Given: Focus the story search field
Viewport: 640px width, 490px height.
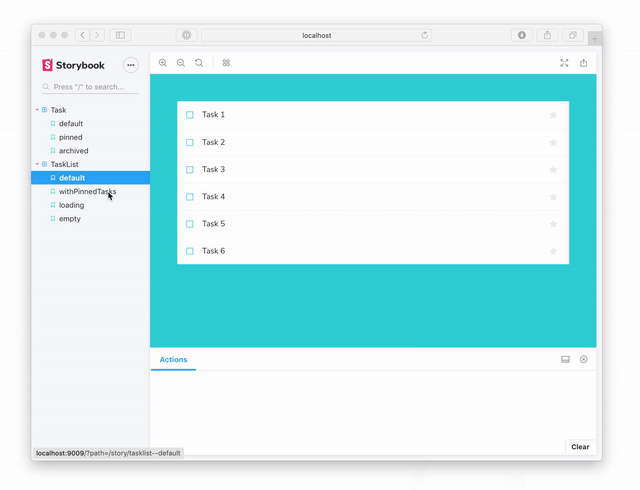Looking at the screenshot, I should point(90,87).
